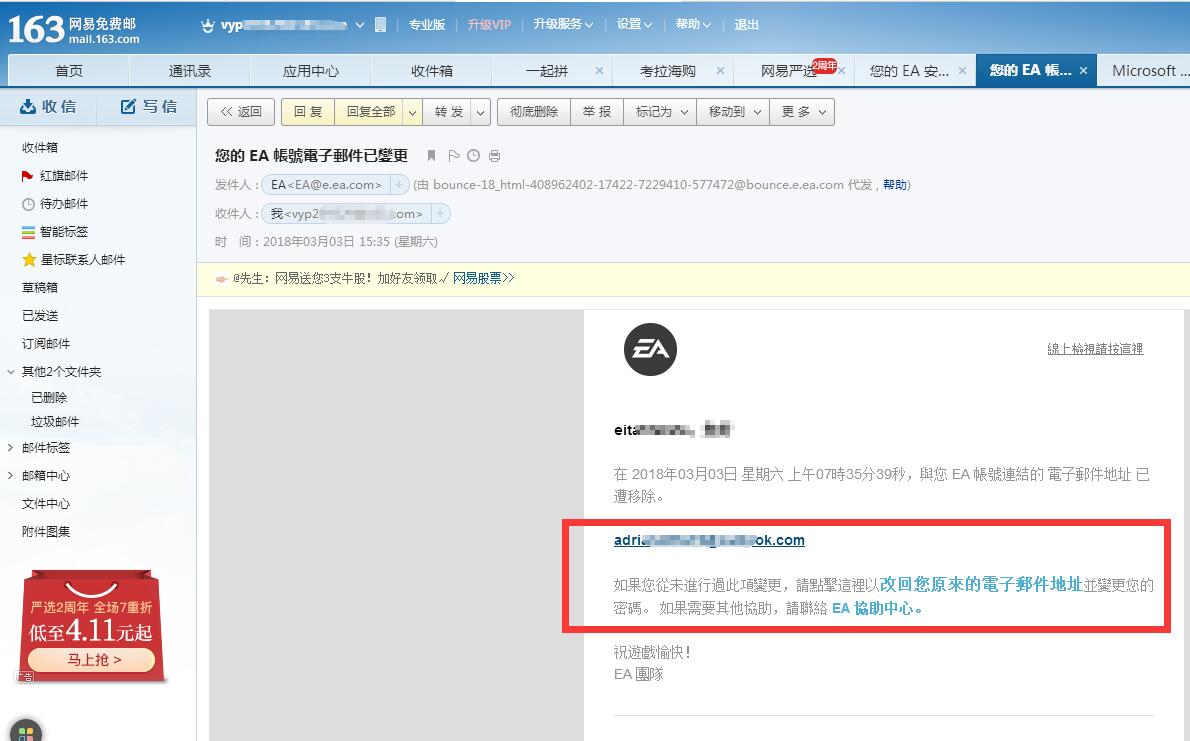Click the 彻底删除 button
This screenshot has width=1190, height=741.
(x=533, y=112)
